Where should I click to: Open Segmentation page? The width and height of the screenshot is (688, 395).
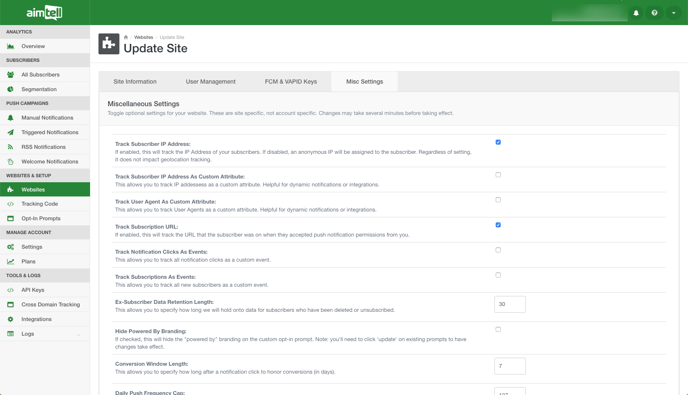45,89
